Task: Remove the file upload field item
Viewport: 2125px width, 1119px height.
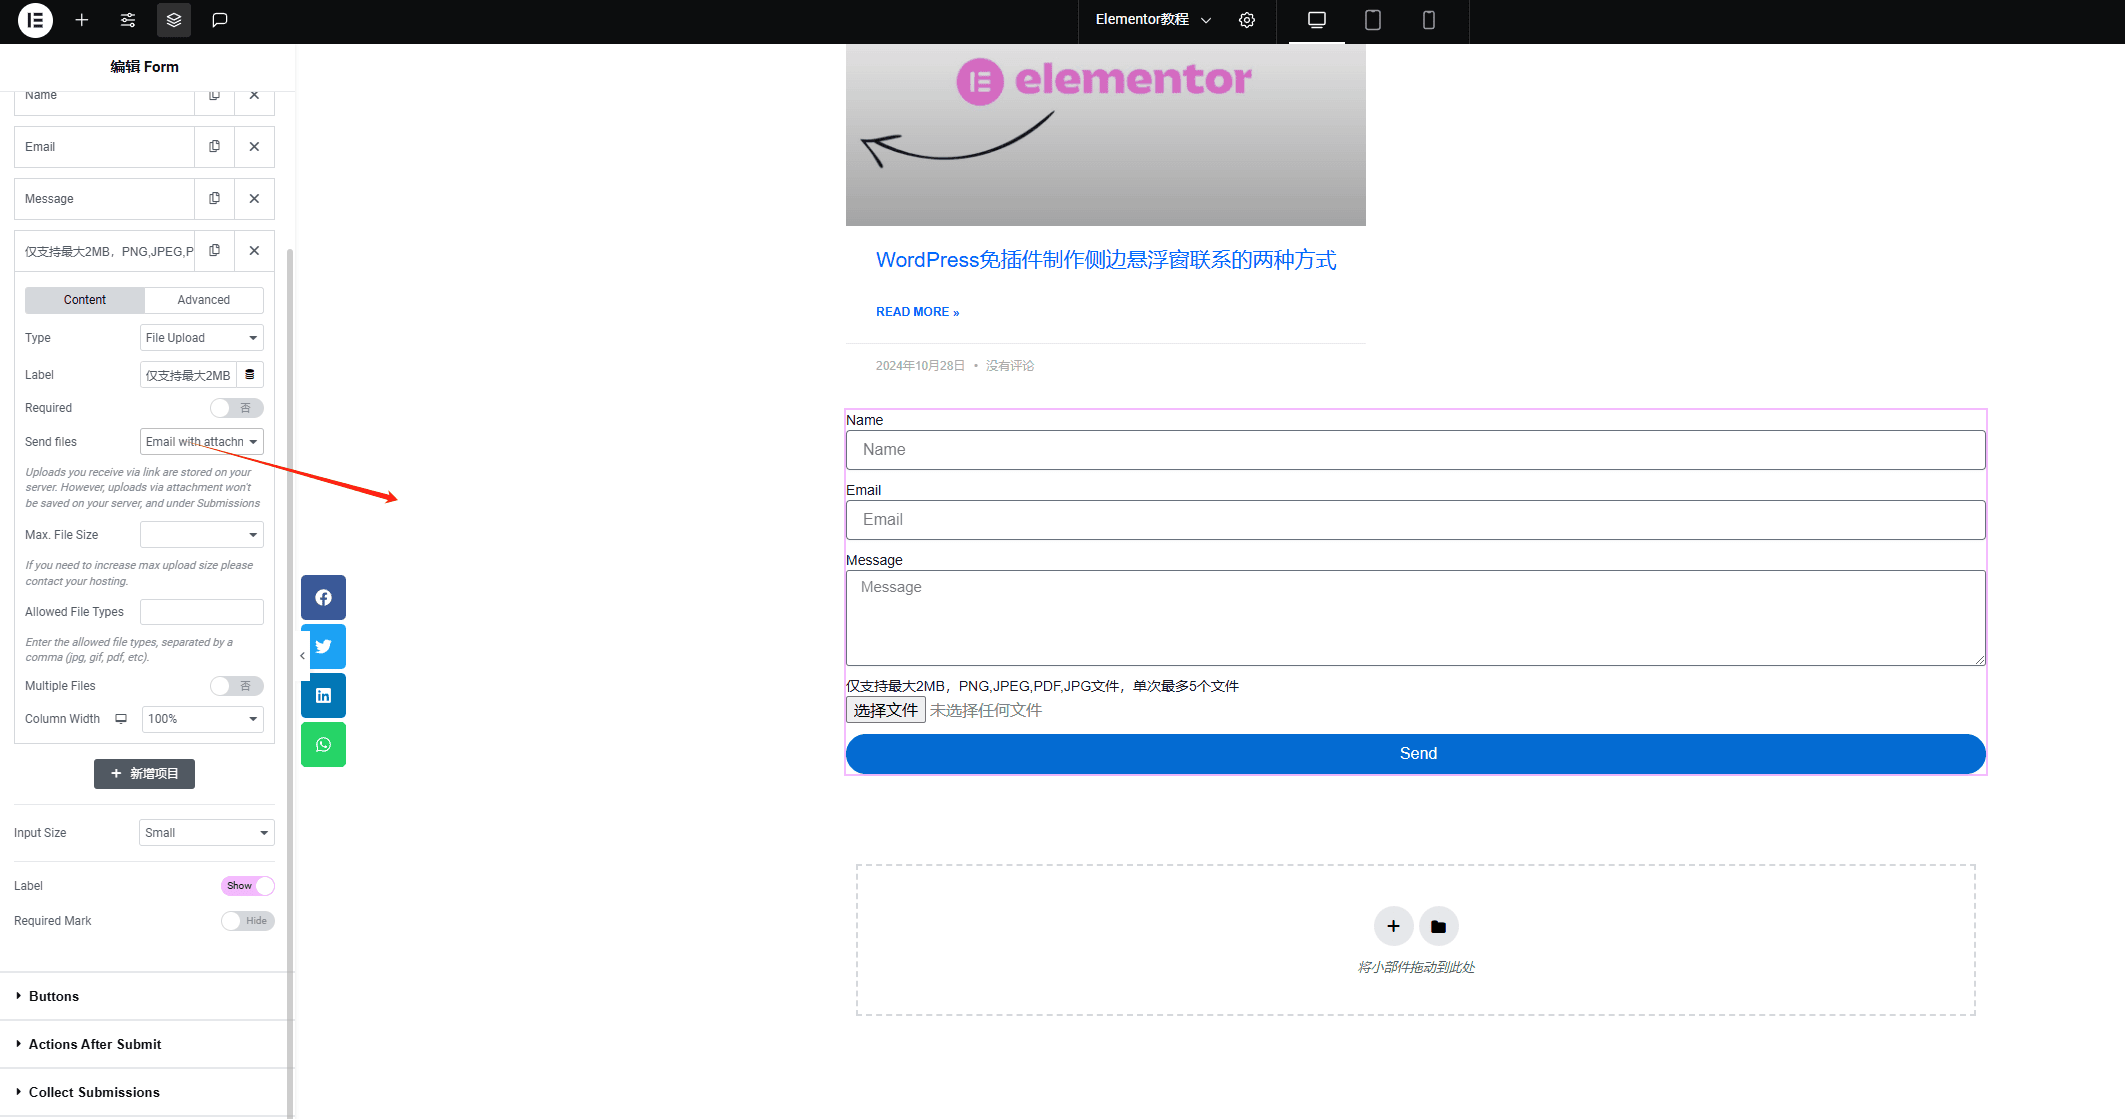Action: tap(254, 251)
